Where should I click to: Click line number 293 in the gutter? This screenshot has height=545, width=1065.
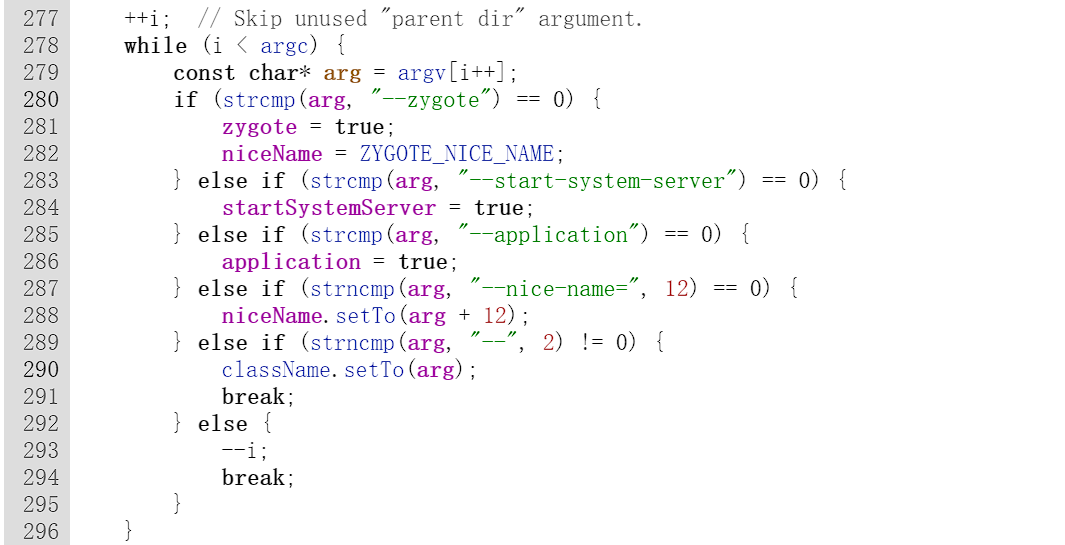coord(41,451)
